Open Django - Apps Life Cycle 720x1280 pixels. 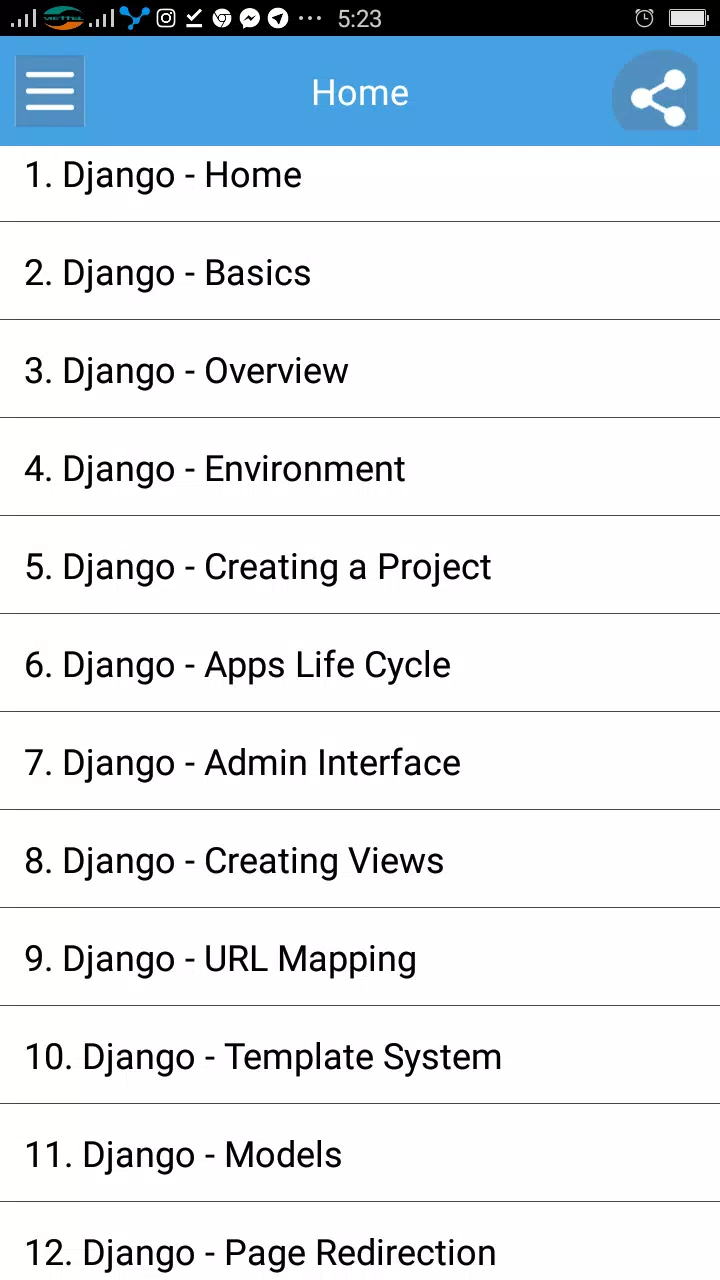click(x=360, y=663)
